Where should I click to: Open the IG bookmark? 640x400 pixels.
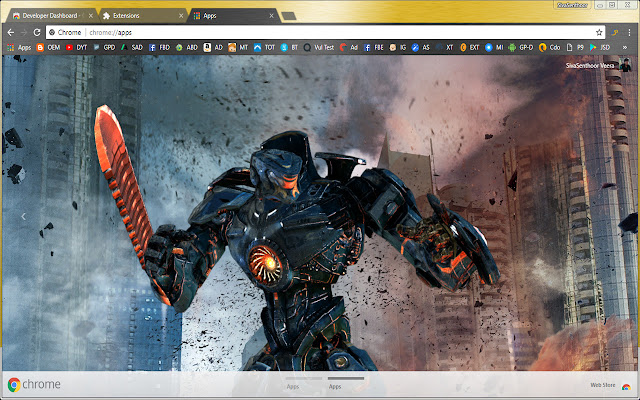[x=398, y=47]
